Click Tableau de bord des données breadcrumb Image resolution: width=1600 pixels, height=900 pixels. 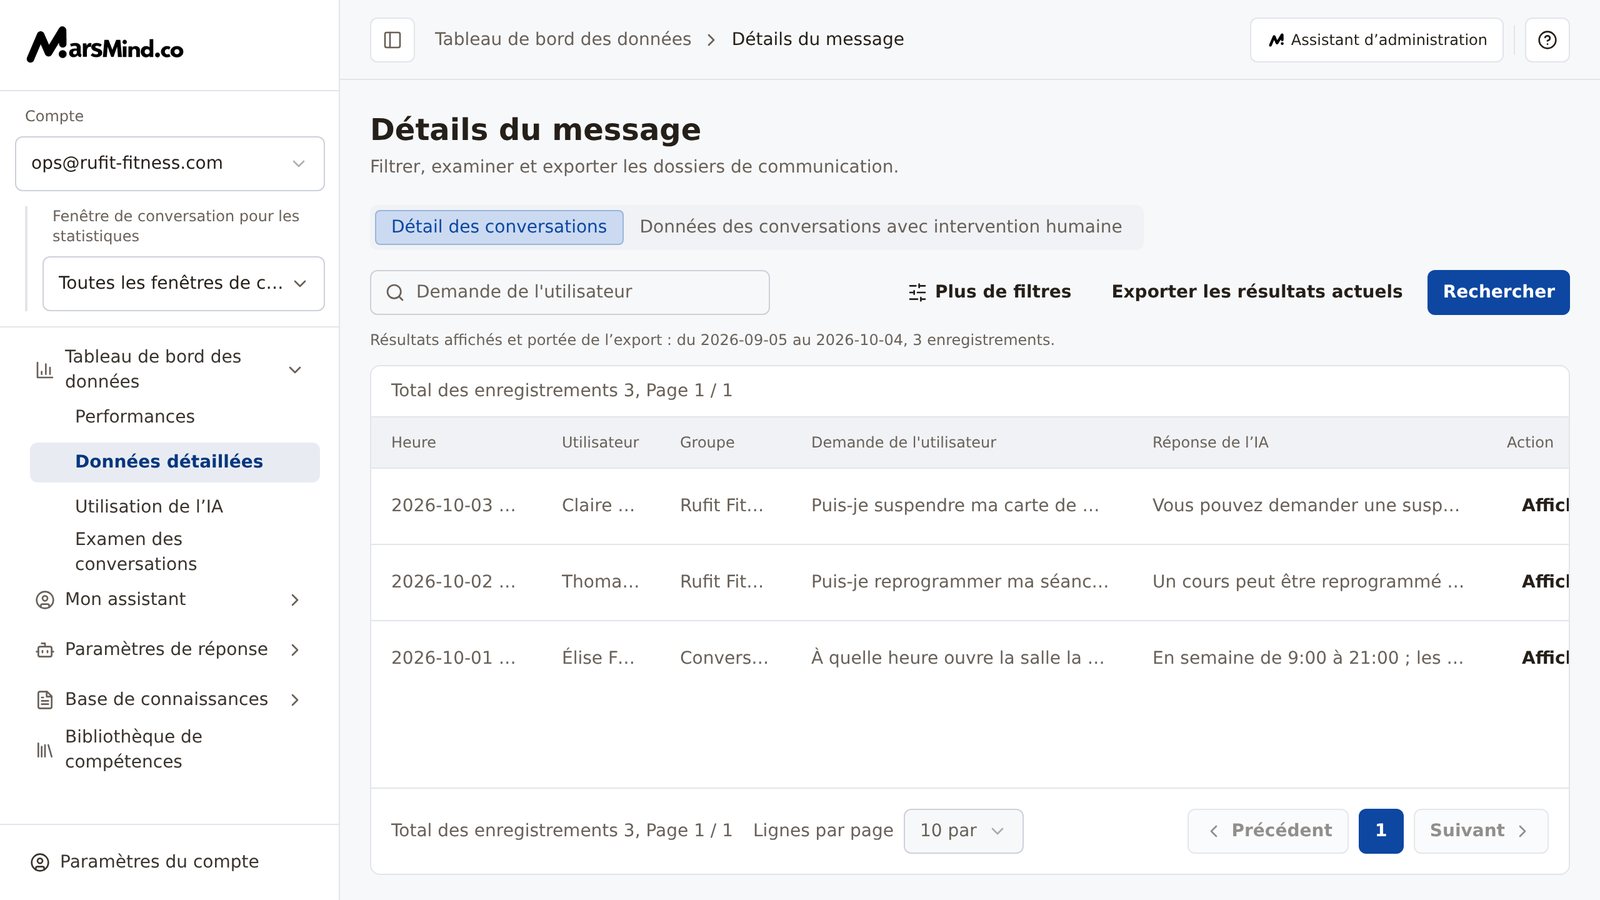click(563, 39)
